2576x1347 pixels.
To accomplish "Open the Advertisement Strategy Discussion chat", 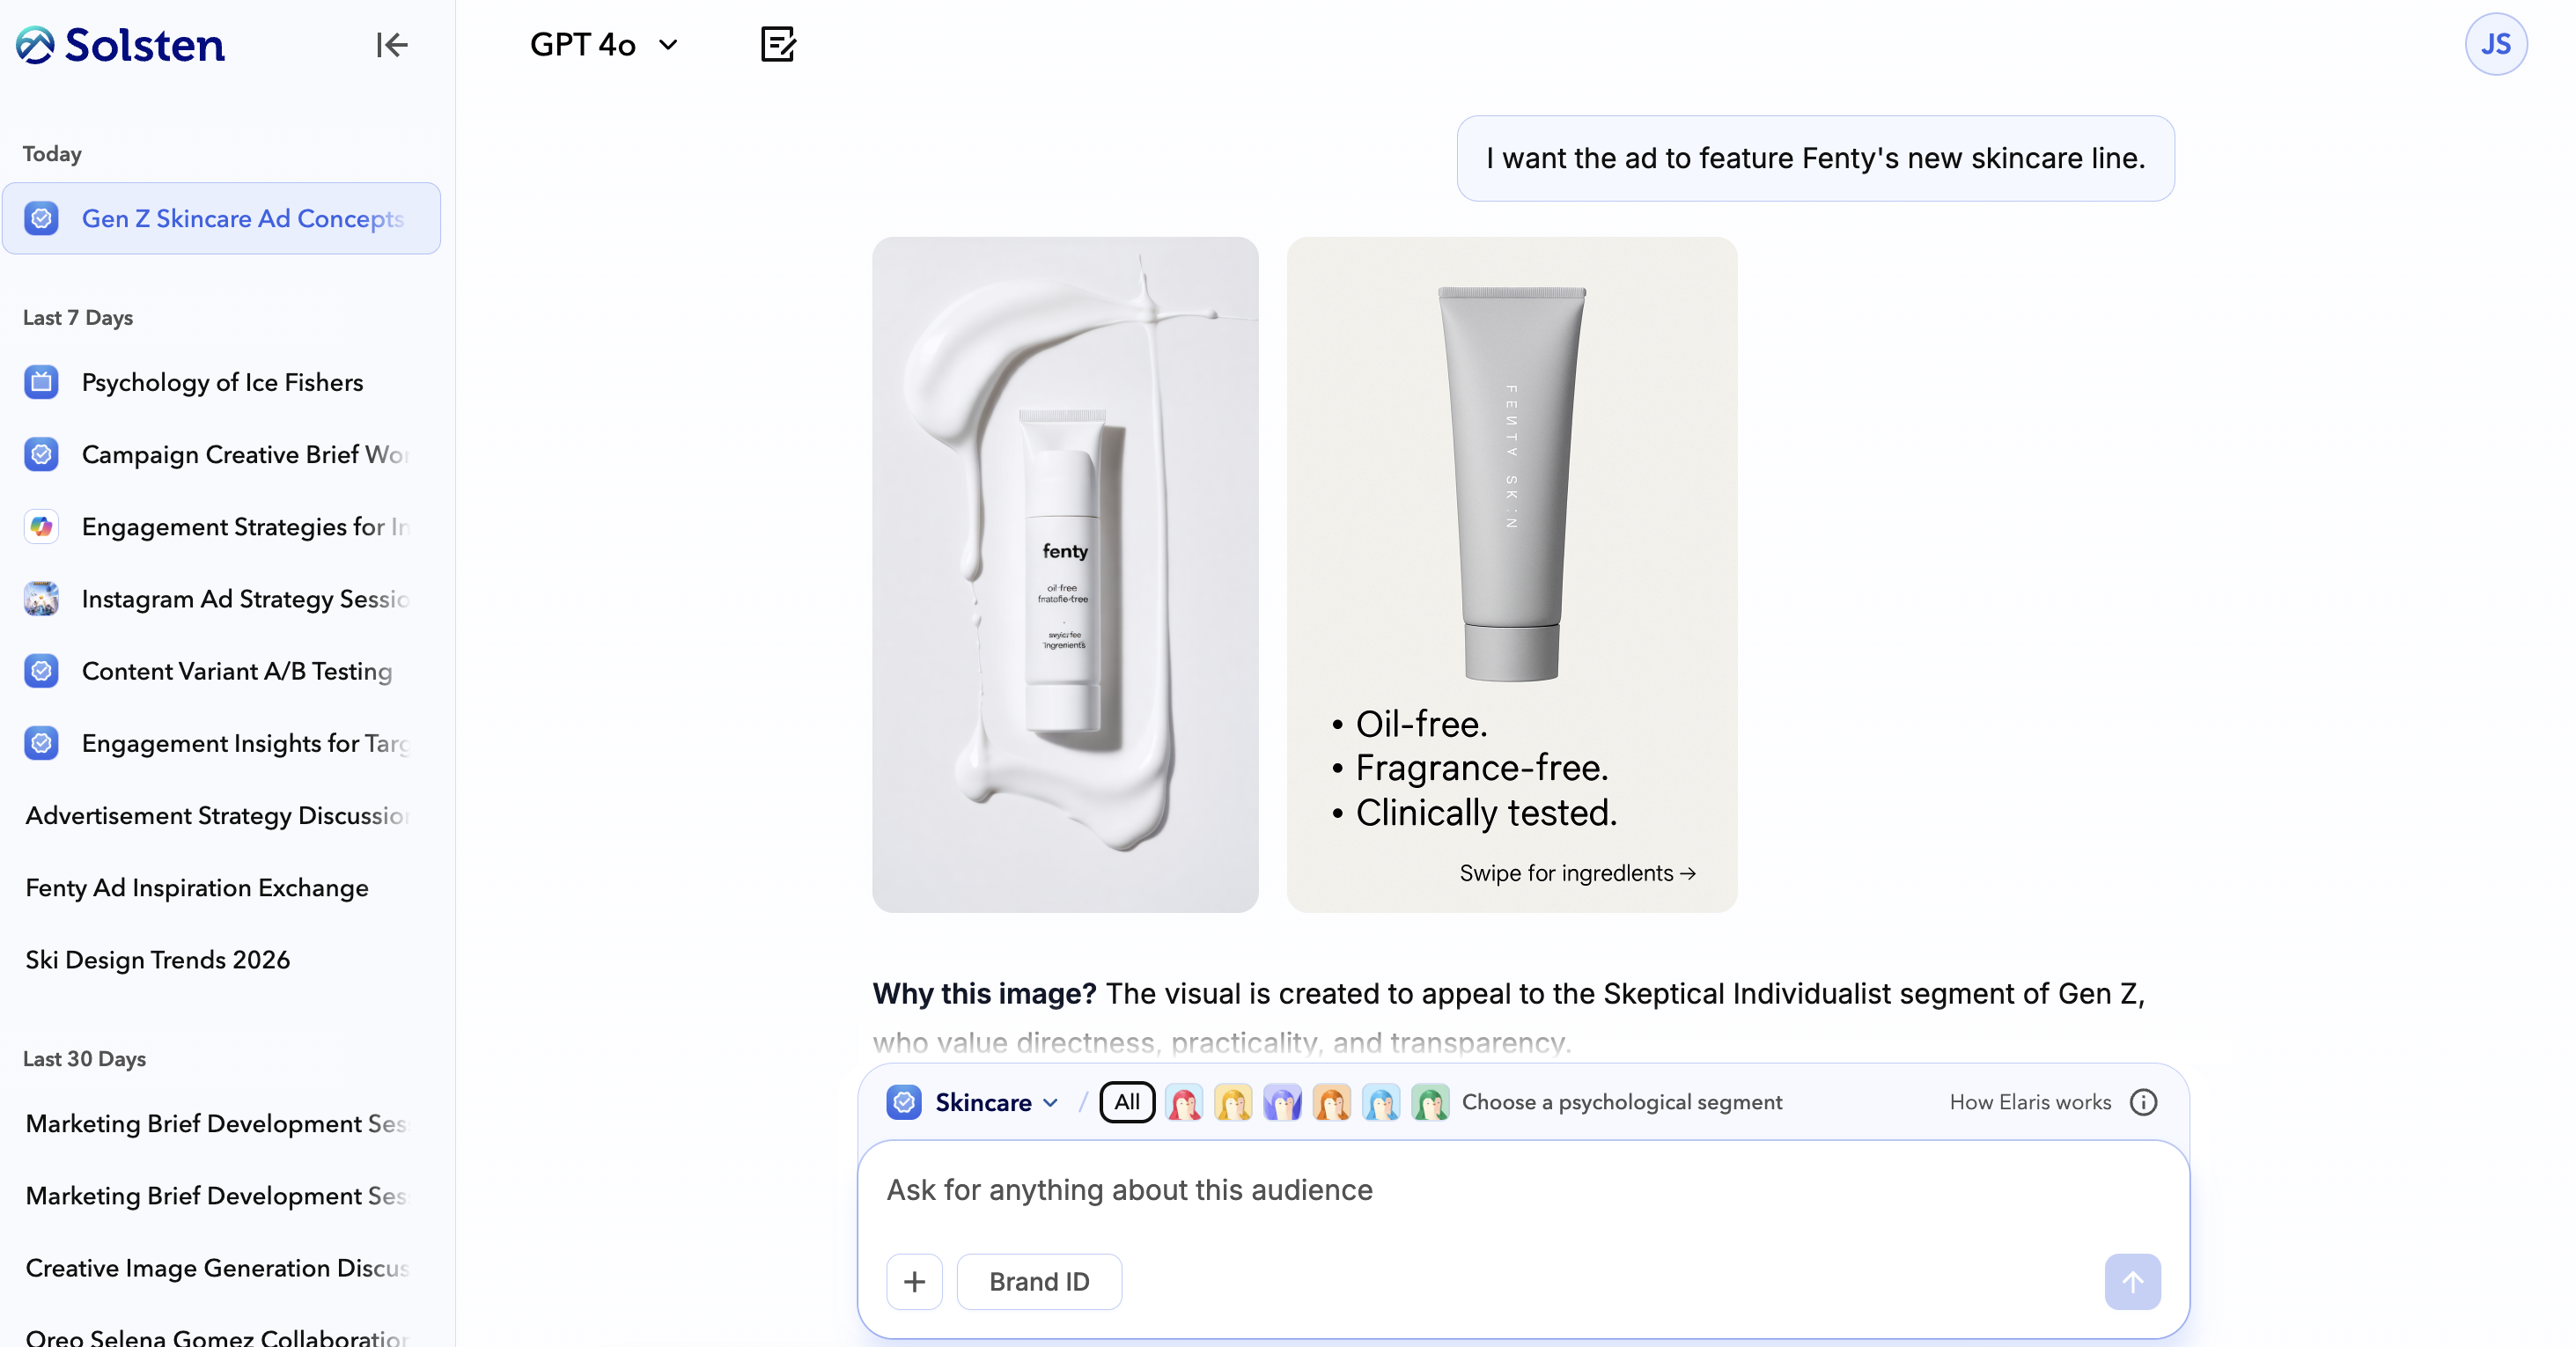I will [221, 815].
